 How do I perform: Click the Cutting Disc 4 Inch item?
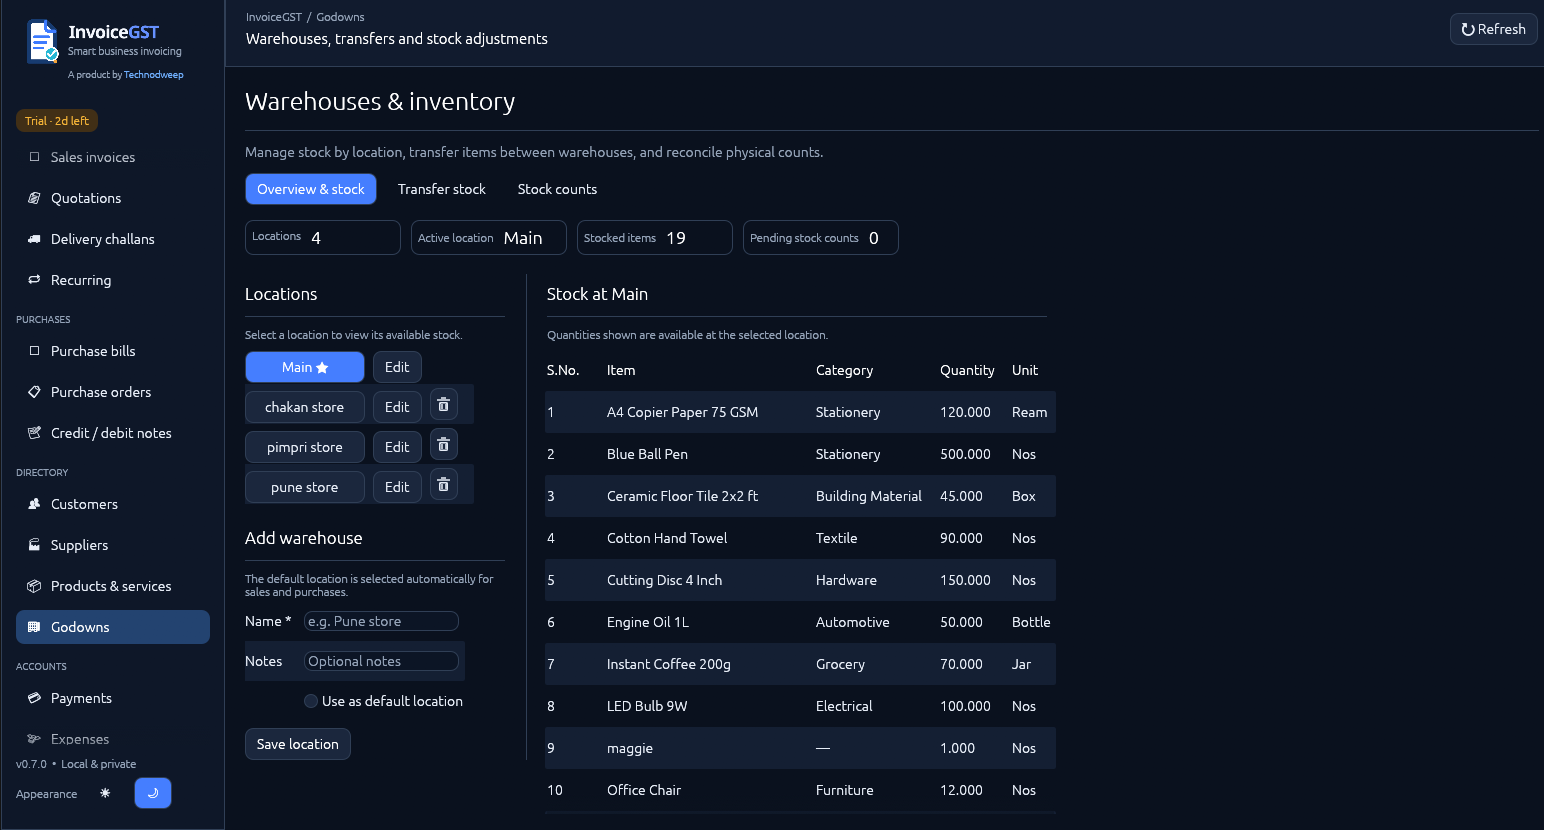(664, 580)
